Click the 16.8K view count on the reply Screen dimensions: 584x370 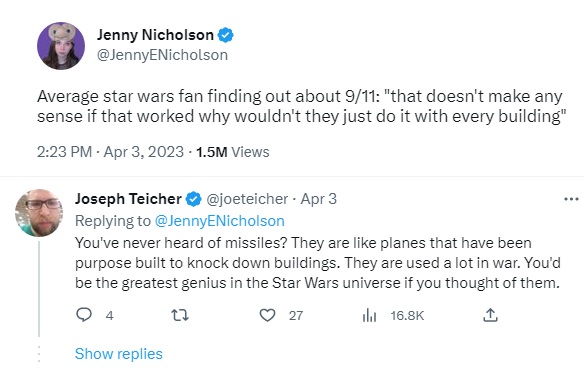click(x=407, y=316)
